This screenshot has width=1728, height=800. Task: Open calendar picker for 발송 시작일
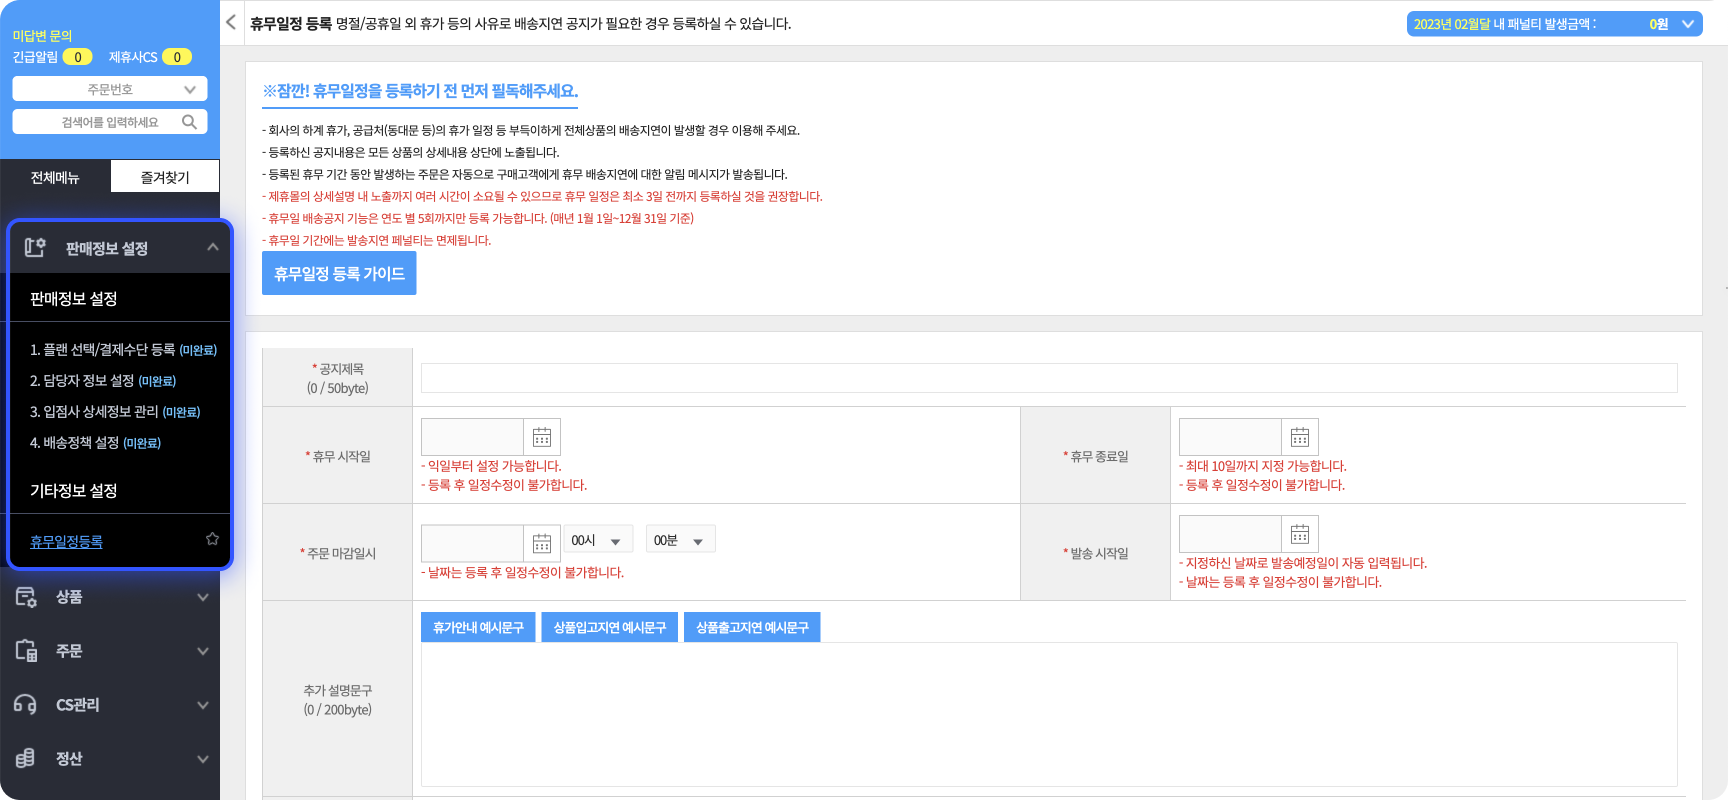(x=1299, y=534)
